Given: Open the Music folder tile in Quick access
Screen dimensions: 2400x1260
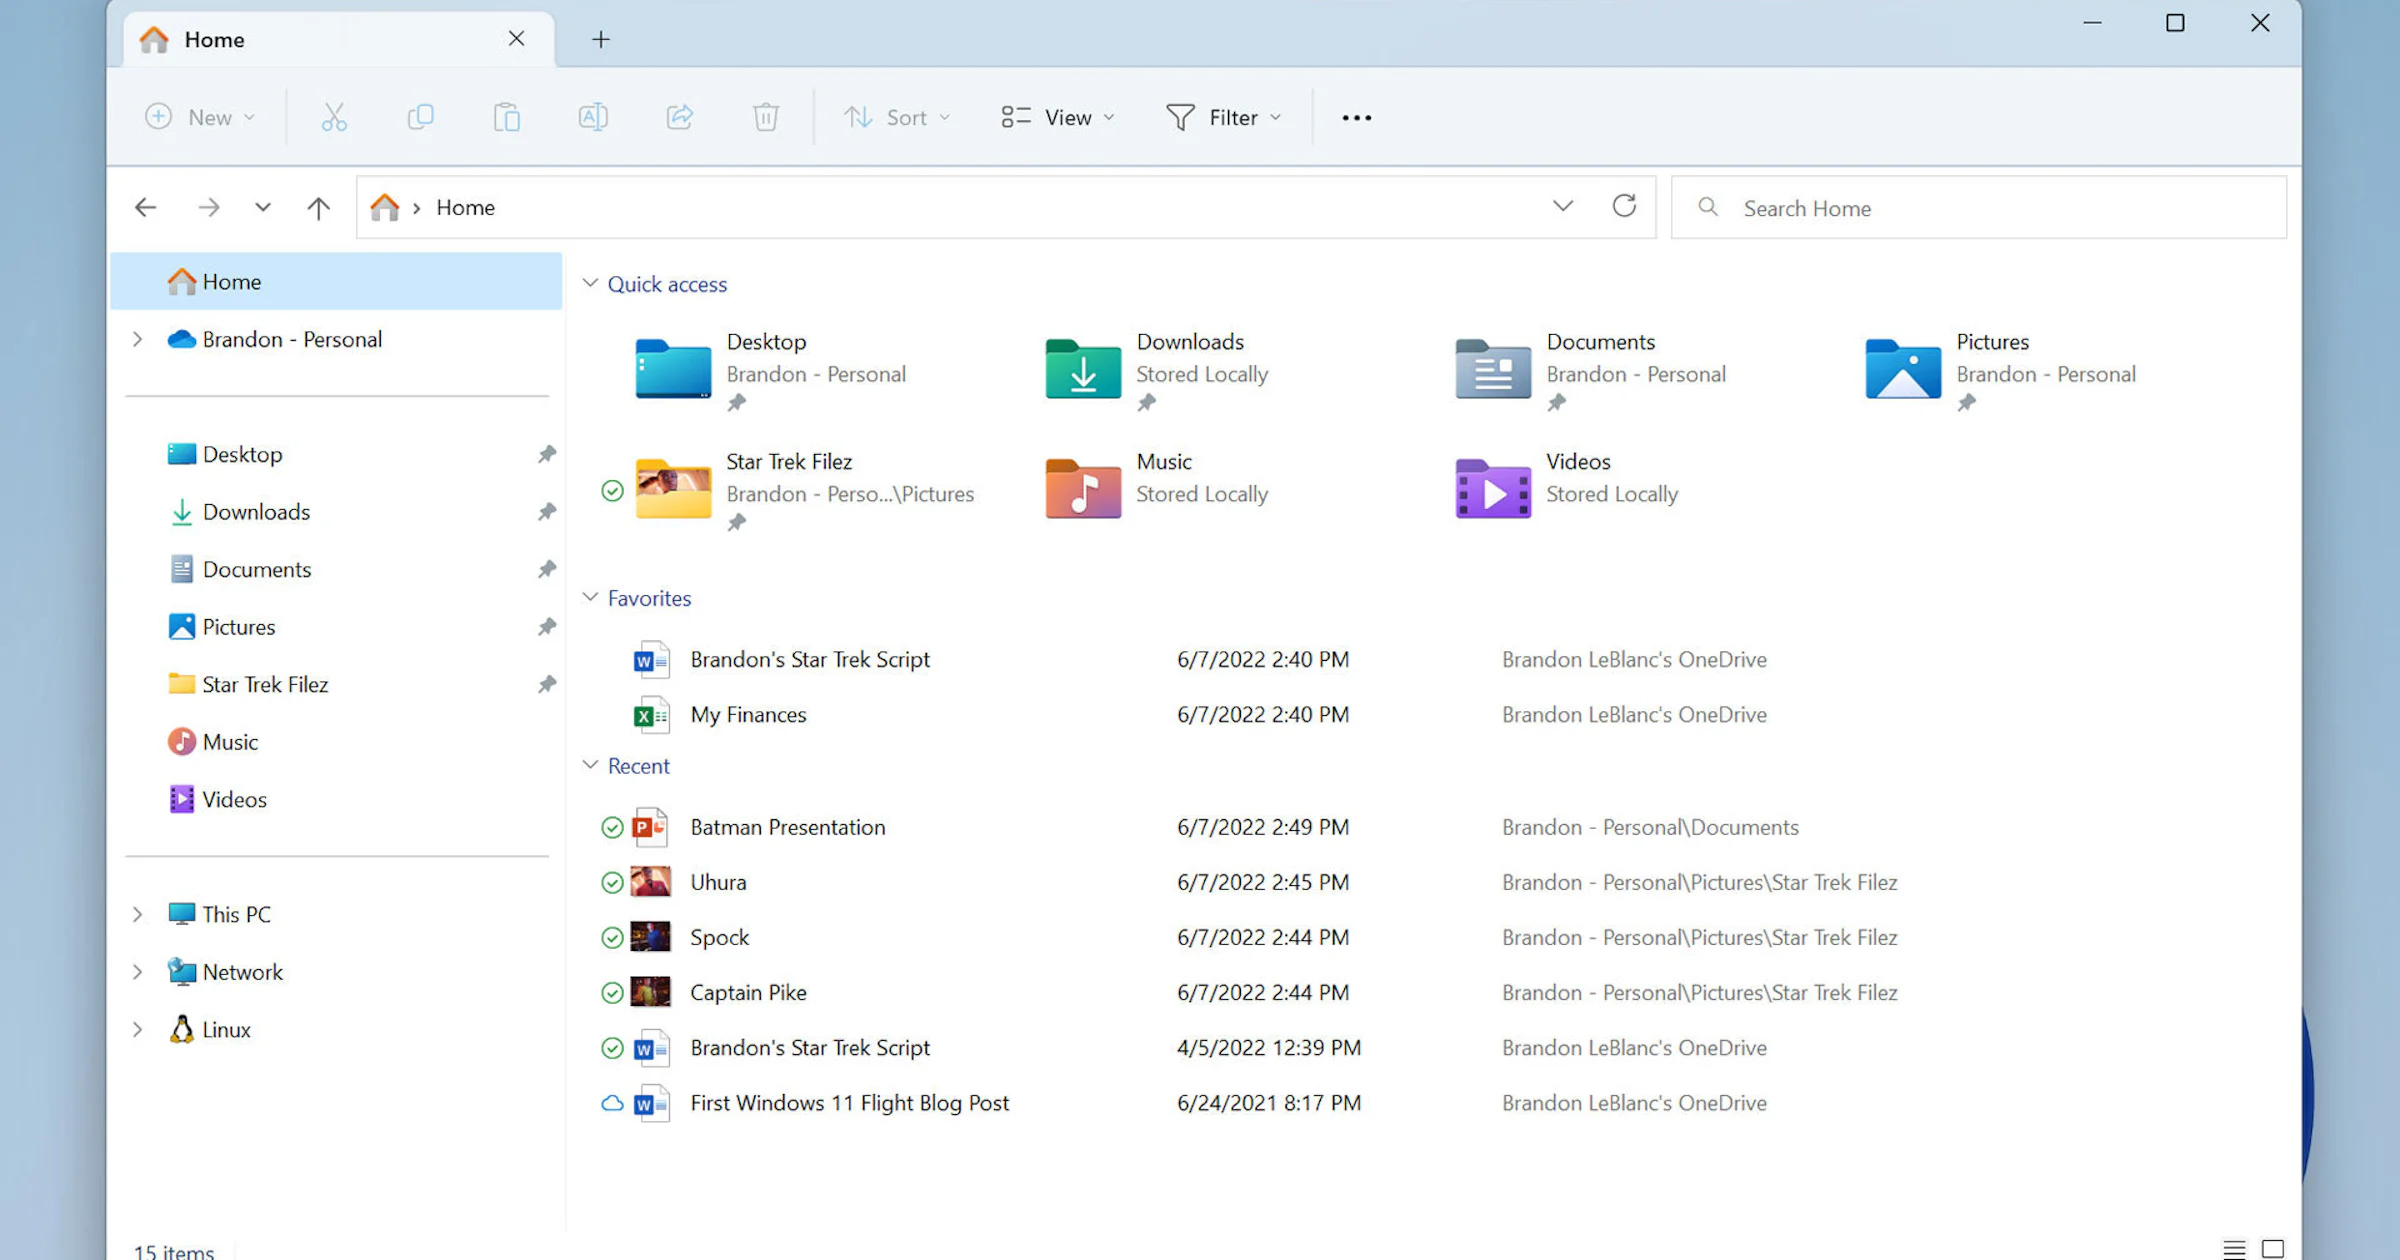Looking at the screenshot, I should 1158,488.
